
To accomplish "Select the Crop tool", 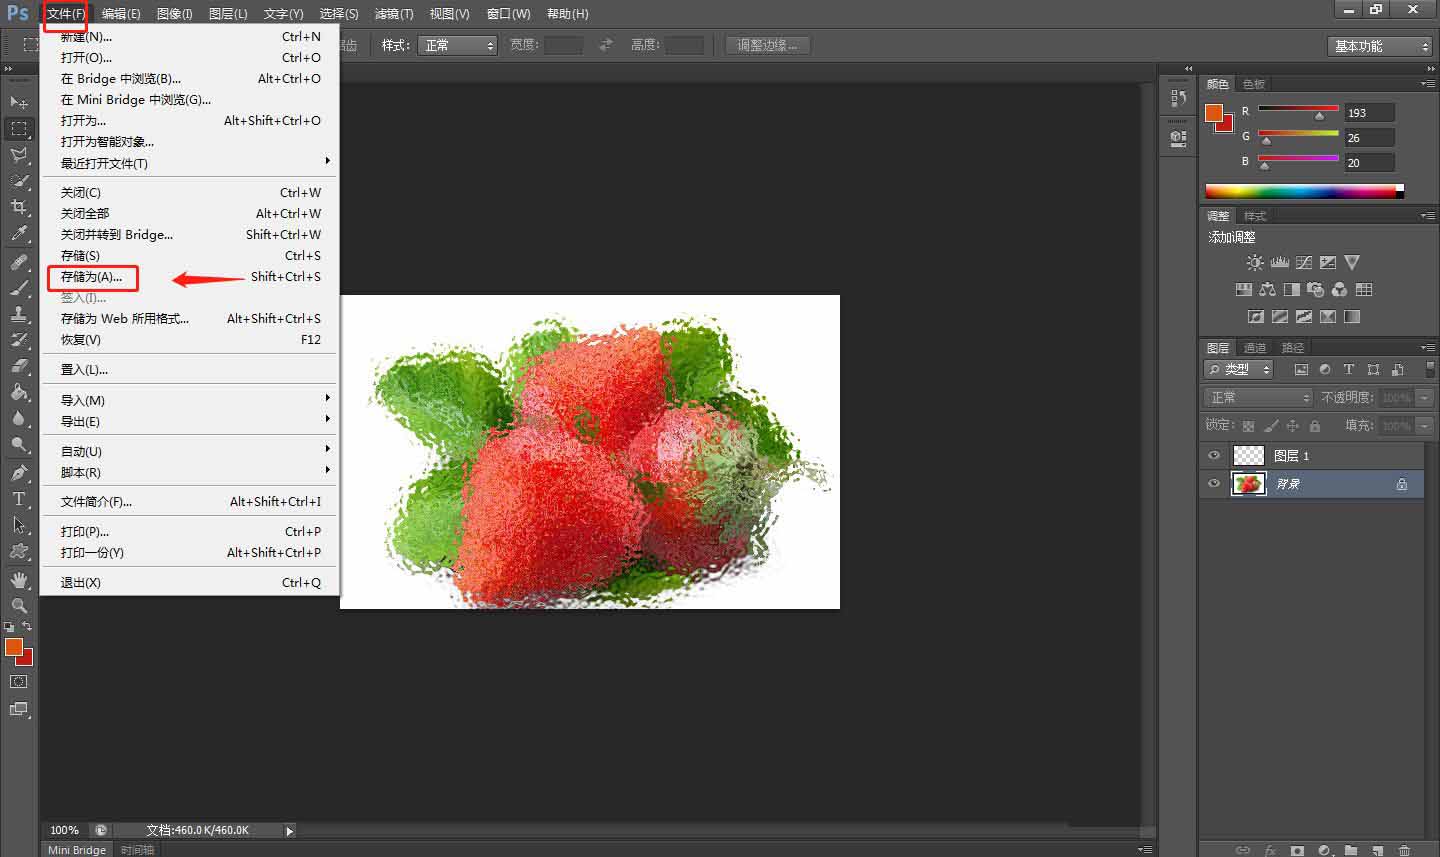I will coord(18,207).
